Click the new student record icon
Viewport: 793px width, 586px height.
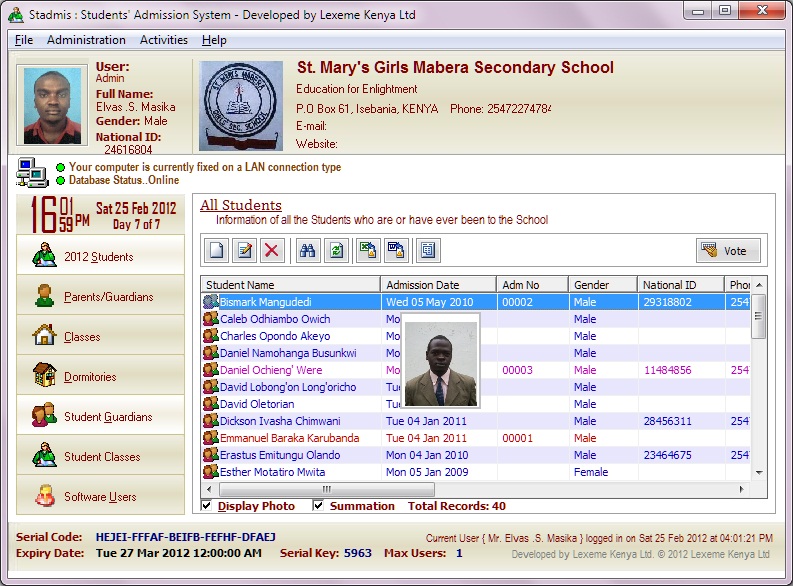coord(217,250)
